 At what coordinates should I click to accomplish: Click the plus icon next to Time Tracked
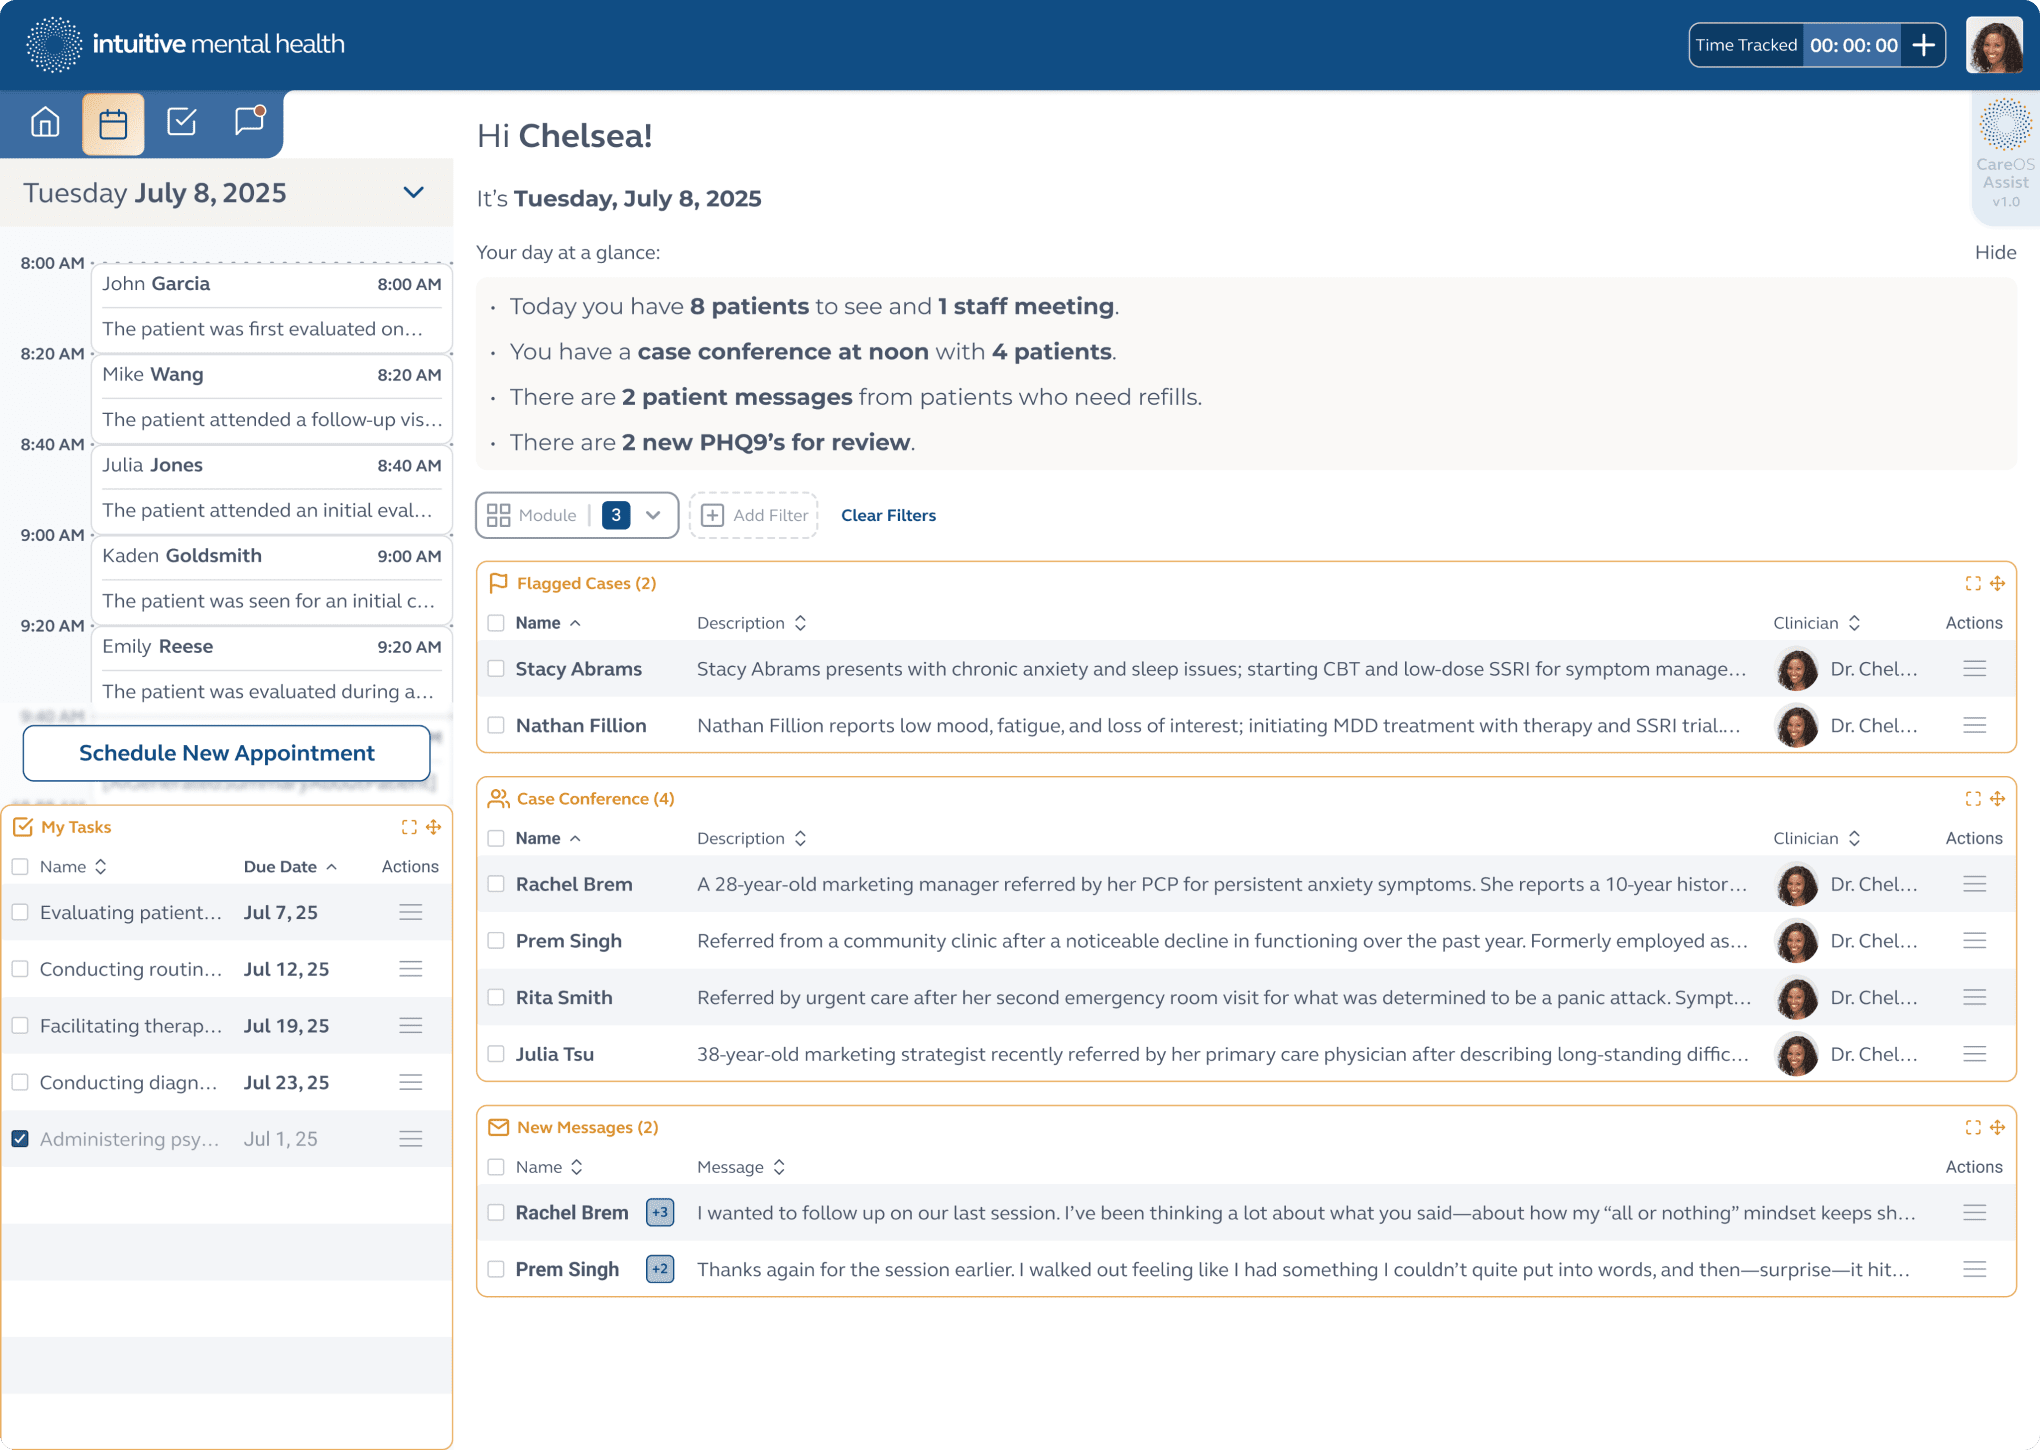coord(1923,44)
